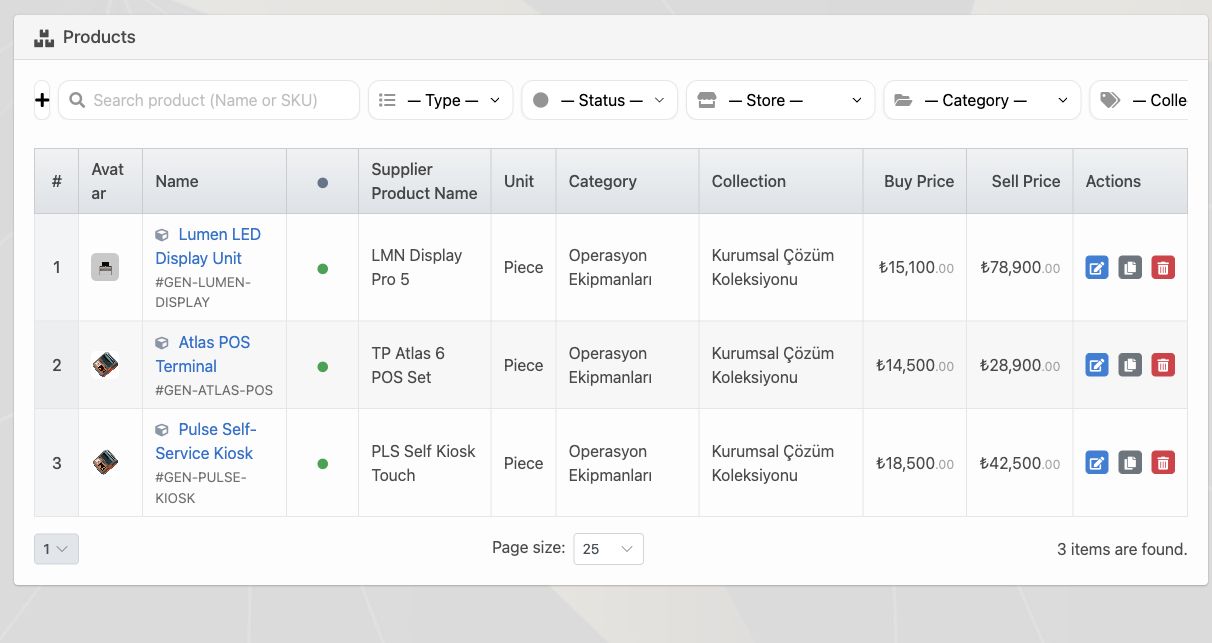Click the Products boxes icon in header

pyautogui.click(x=43, y=38)
